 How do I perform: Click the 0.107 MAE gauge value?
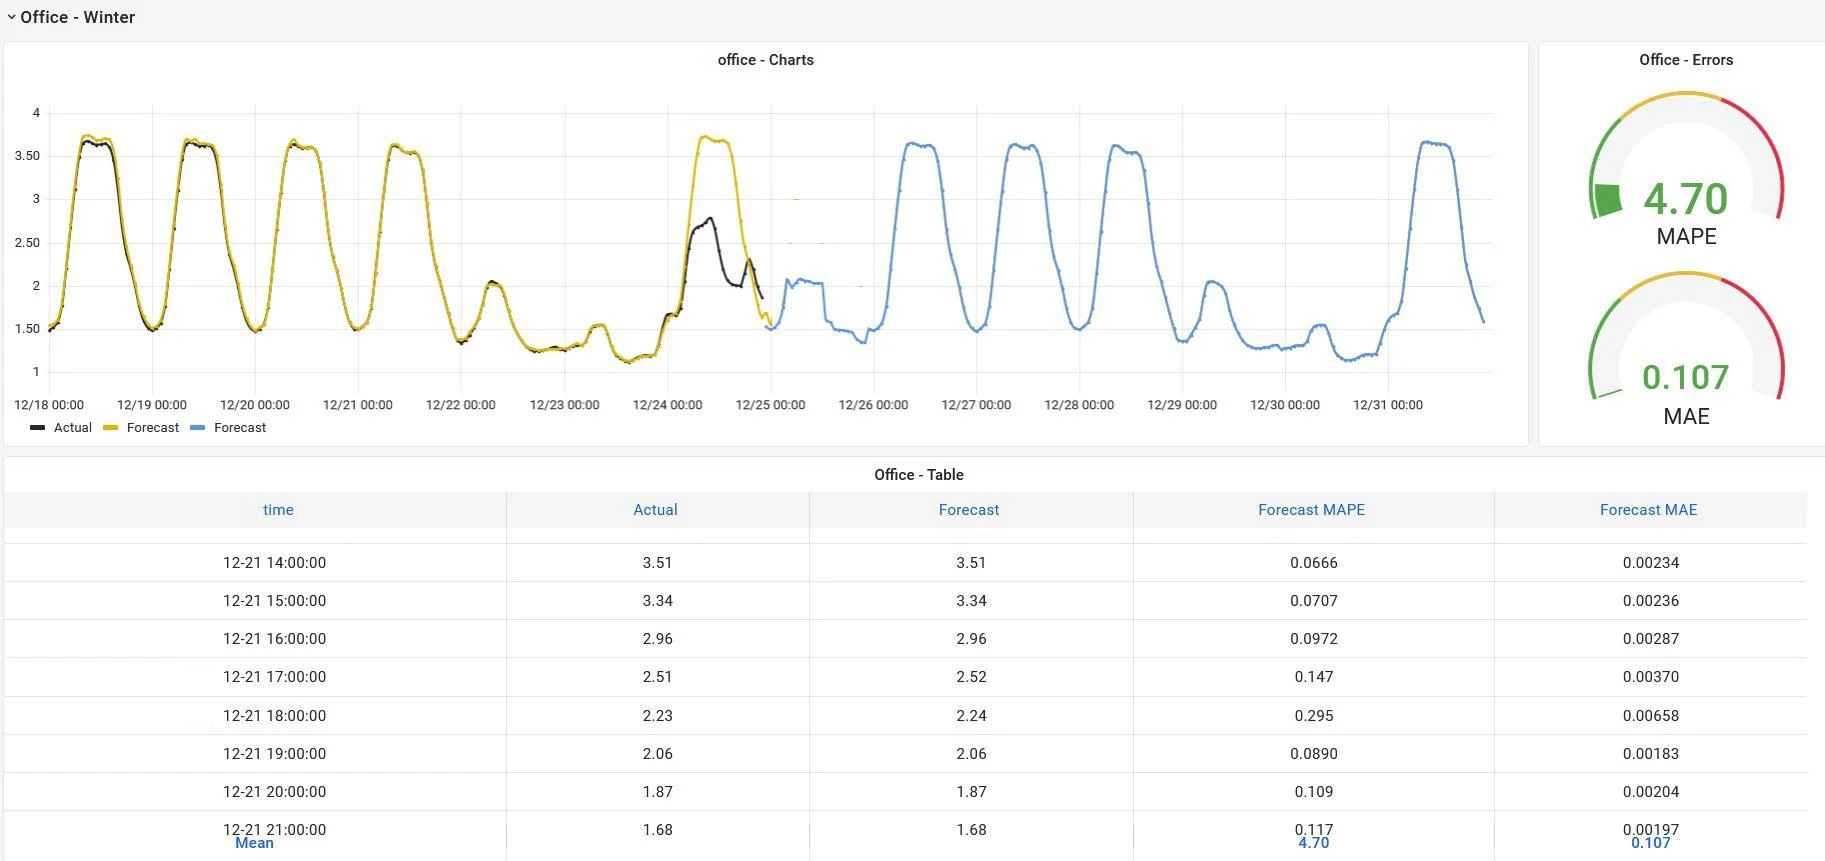point(1686,377)
